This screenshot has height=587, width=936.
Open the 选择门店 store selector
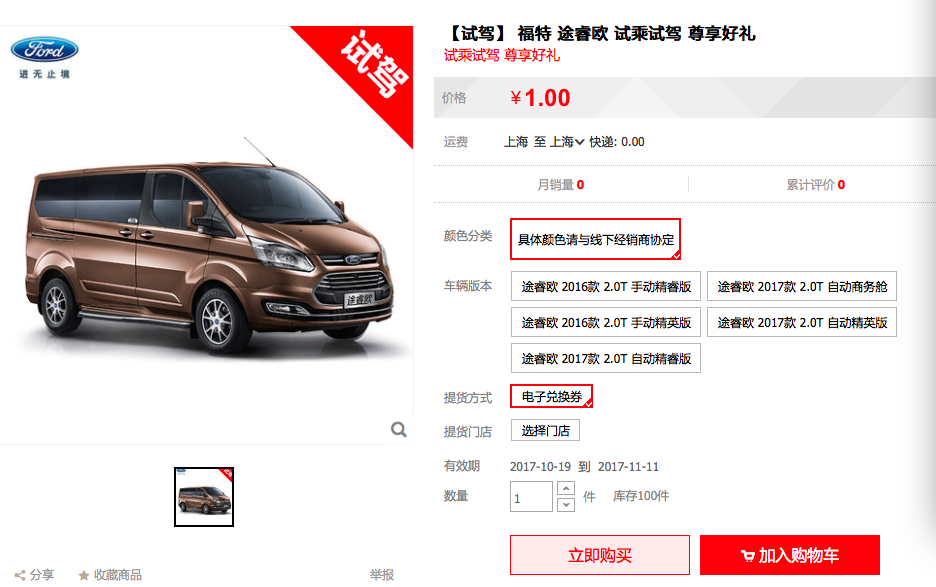point(545,431)
